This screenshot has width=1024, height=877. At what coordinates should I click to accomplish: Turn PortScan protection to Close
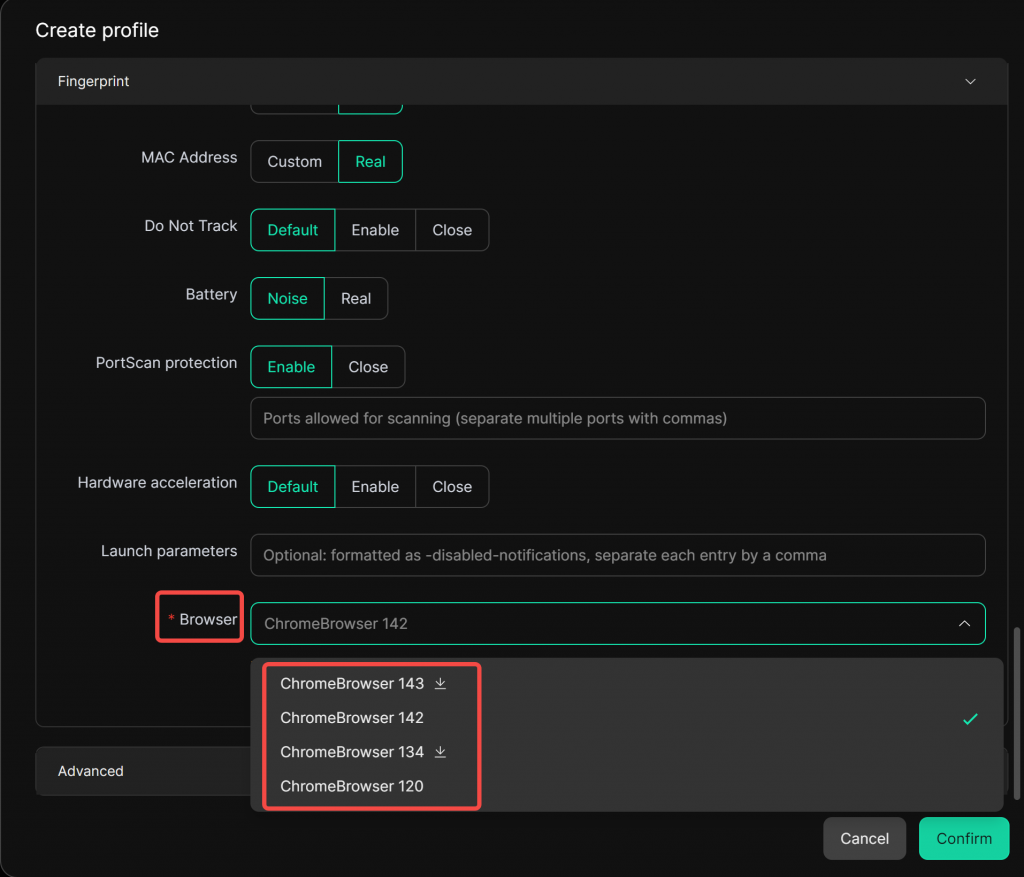368,367
